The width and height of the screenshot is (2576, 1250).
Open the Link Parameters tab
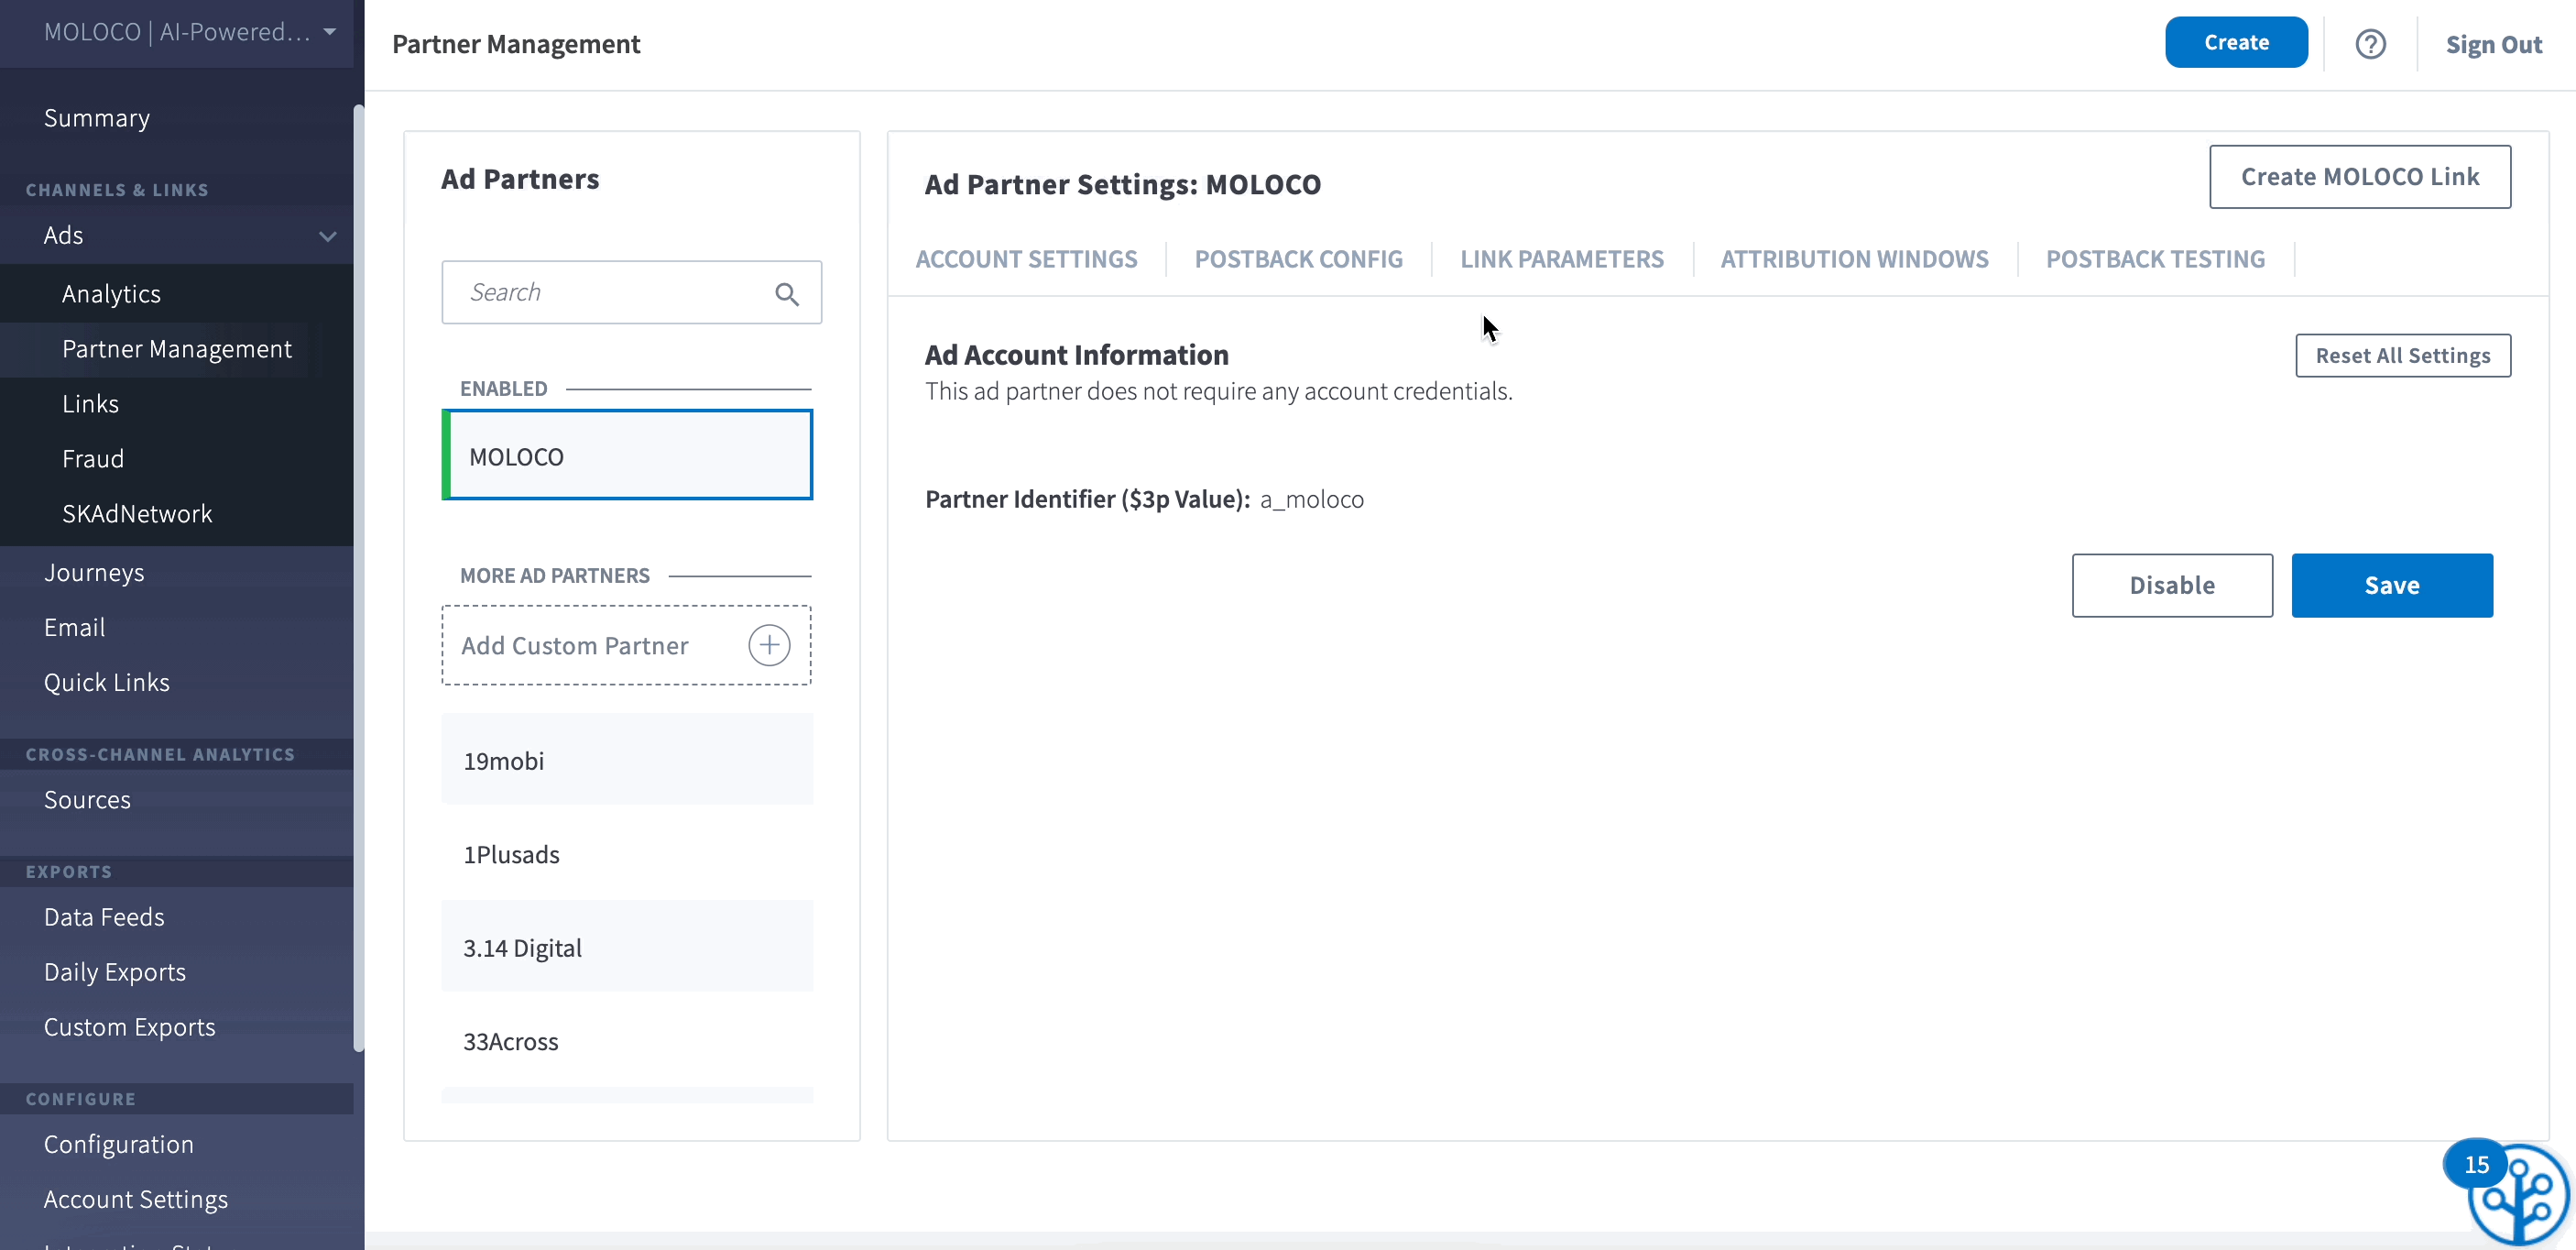coord(1561,259)
